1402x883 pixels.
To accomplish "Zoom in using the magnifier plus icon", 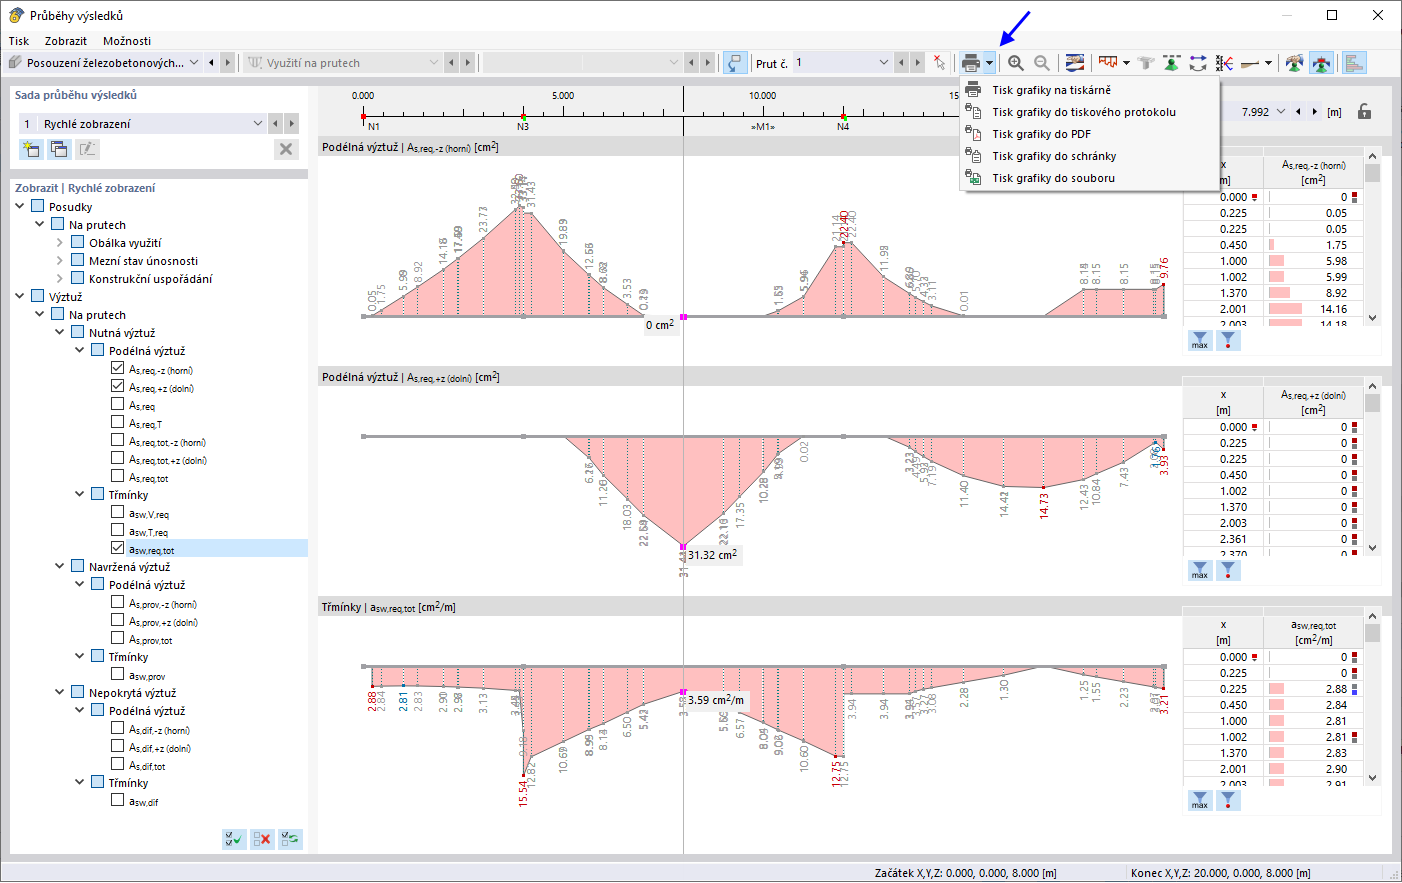I will click(x=1016, y=63).
